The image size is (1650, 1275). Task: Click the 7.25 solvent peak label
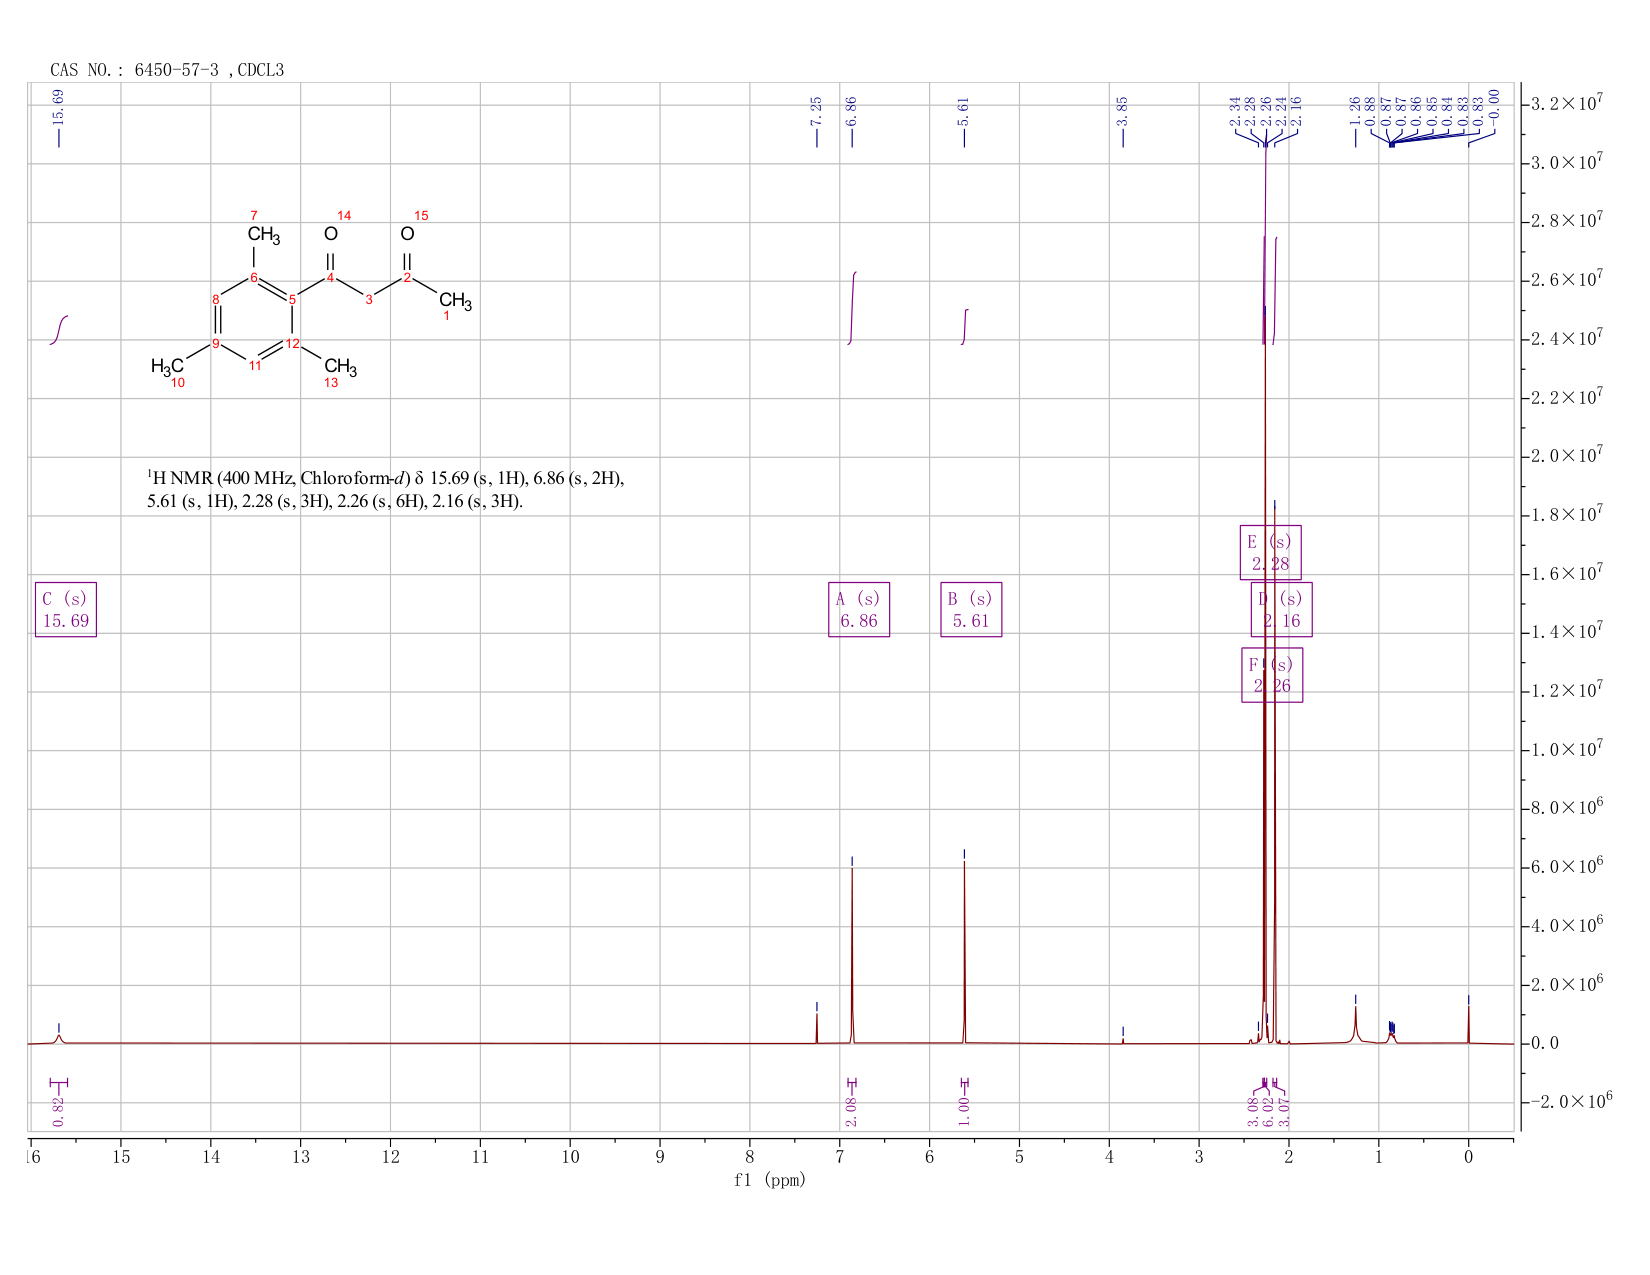(x=816, y=110)
